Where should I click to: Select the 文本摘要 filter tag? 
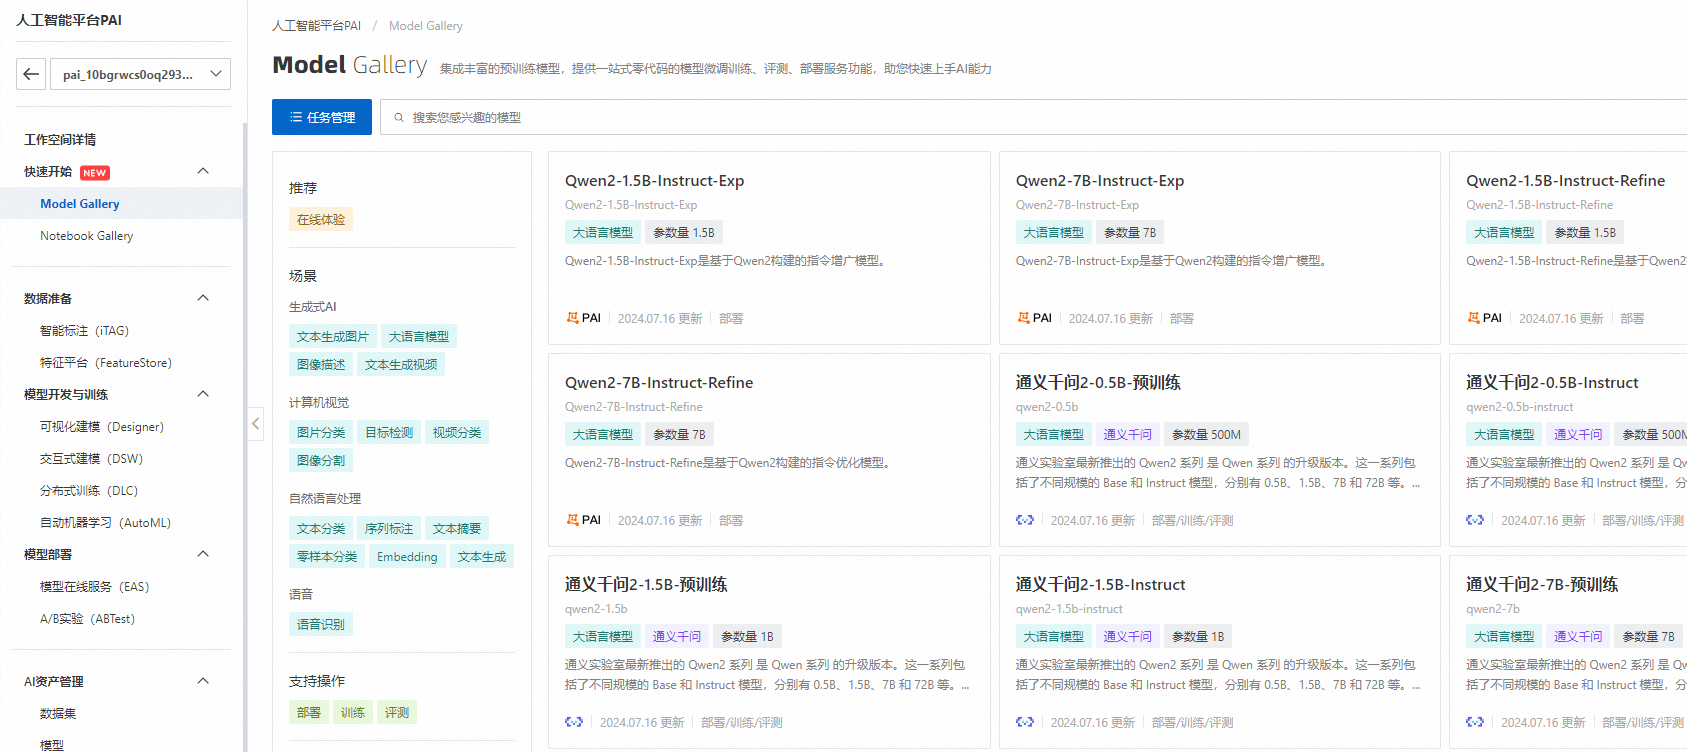click(457, 529)
